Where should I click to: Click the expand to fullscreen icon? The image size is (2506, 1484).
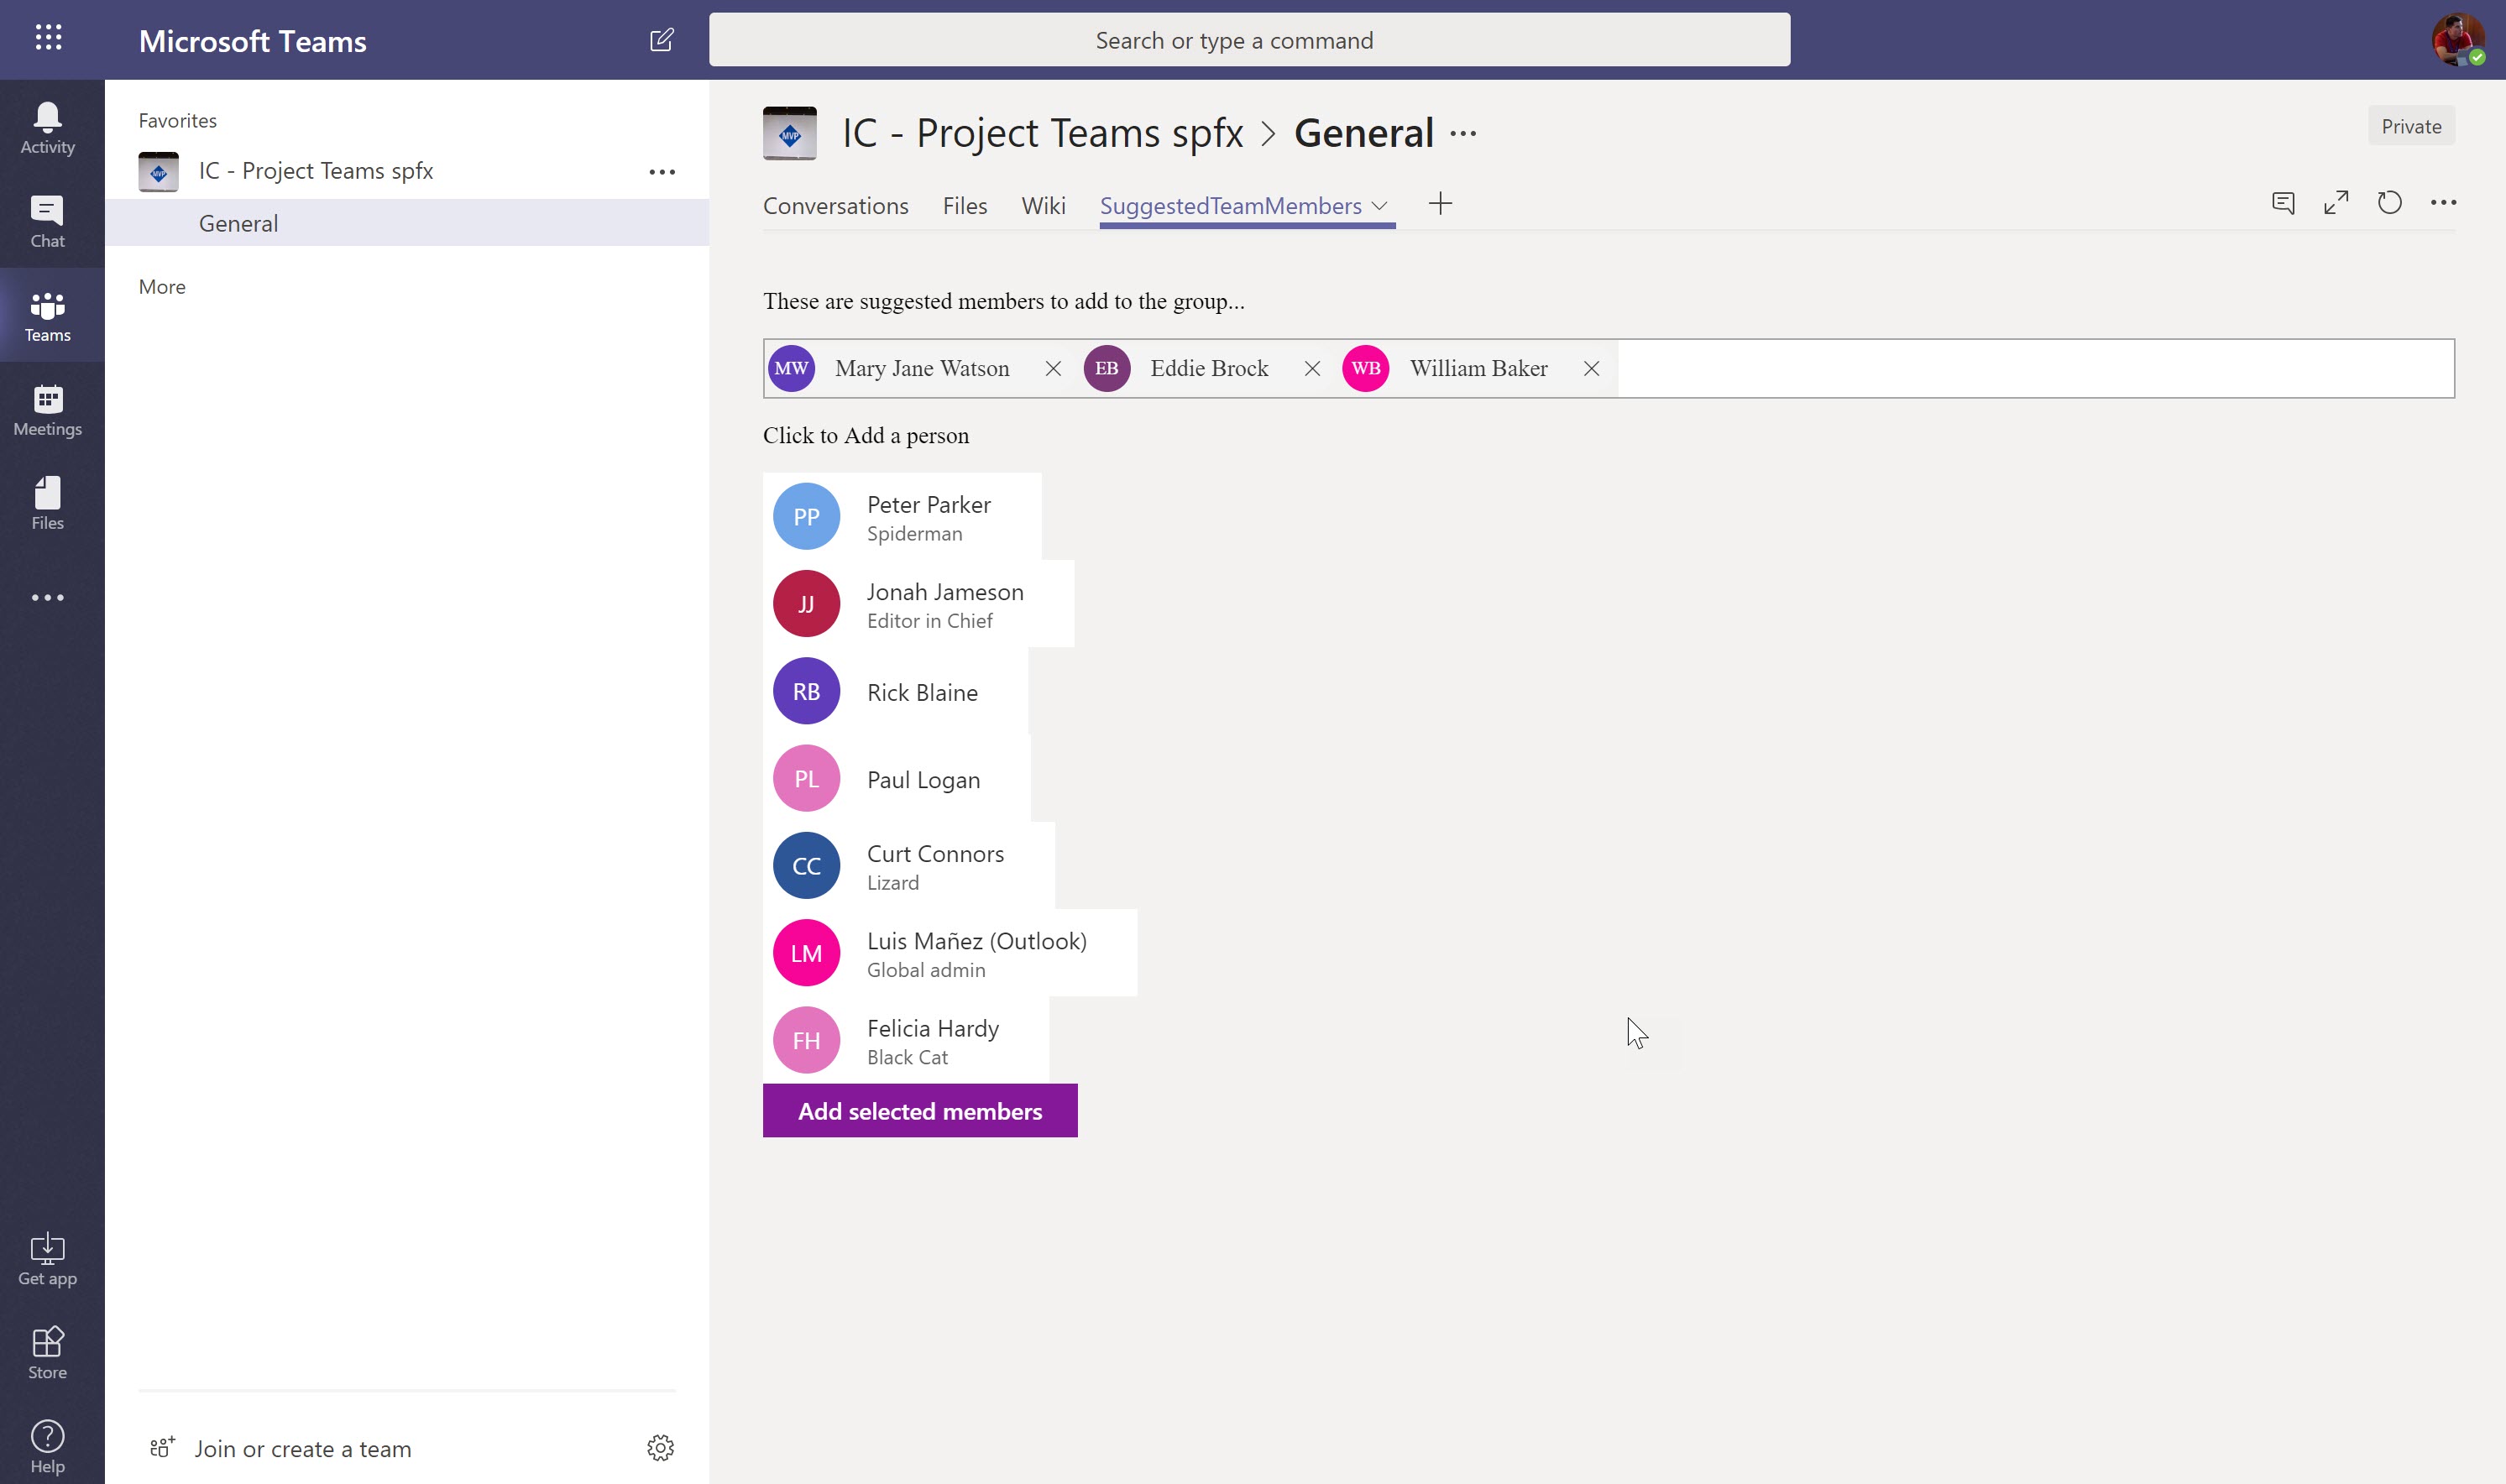2335,201
